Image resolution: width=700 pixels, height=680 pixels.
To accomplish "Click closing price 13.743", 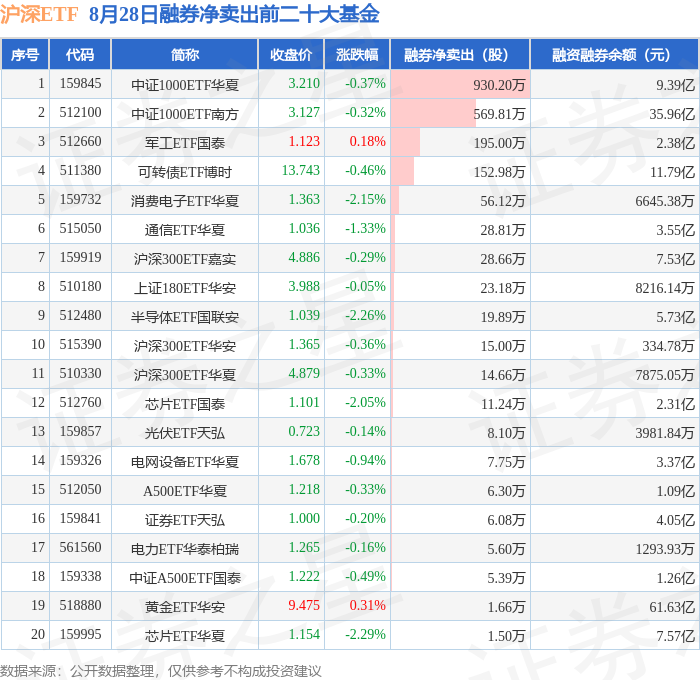I will tap(301, 171).
